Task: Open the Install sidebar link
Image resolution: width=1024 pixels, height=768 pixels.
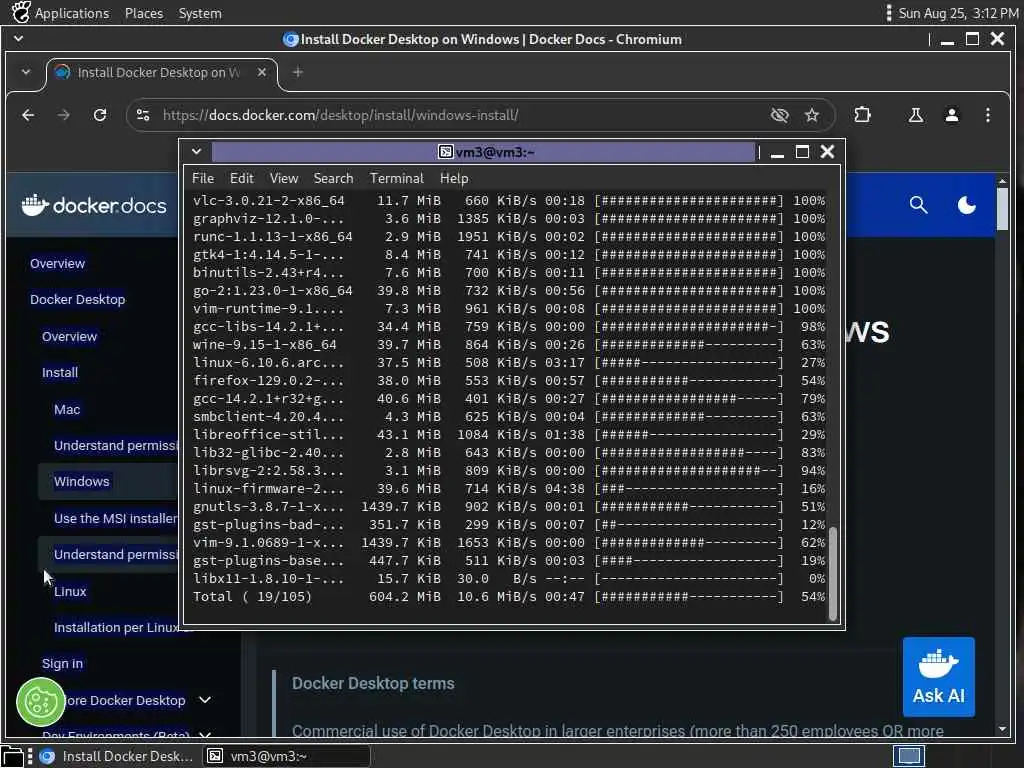Action: pyautogui.click(x=59, y=372)
